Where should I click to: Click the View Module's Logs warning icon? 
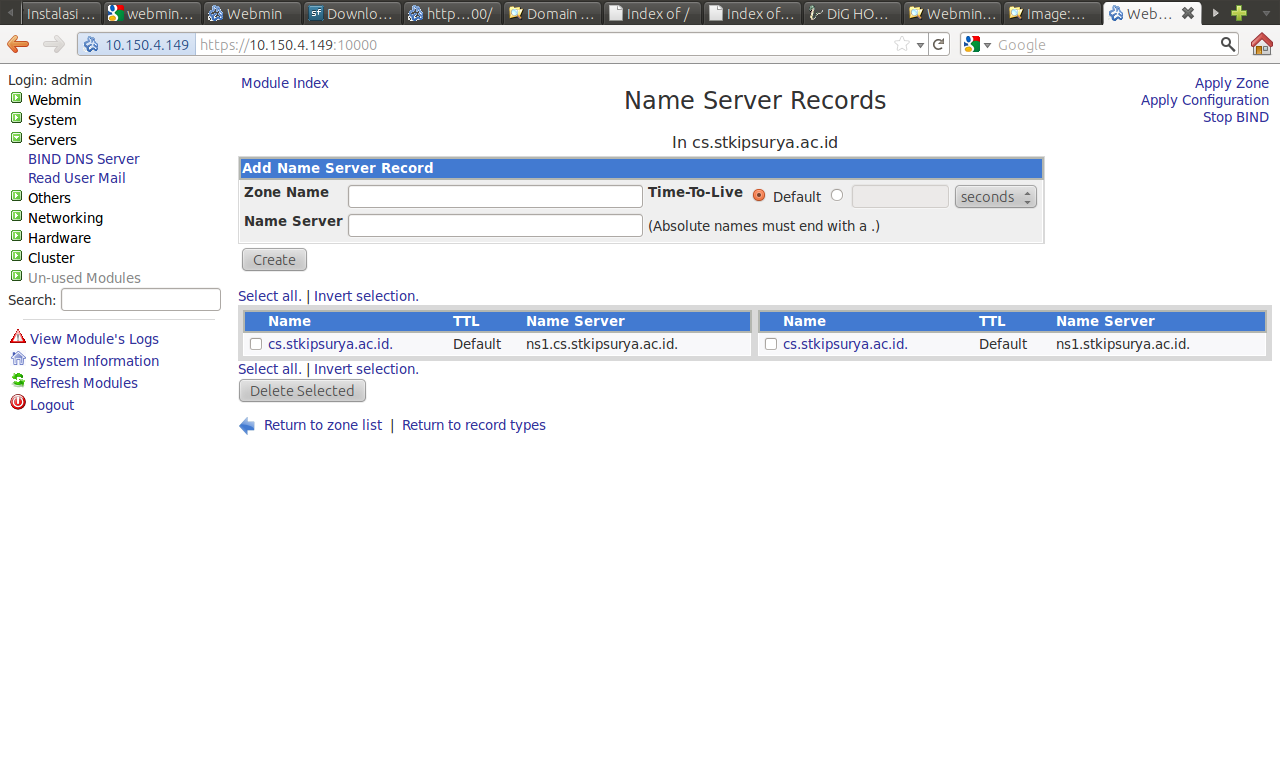tap(17, 338)
